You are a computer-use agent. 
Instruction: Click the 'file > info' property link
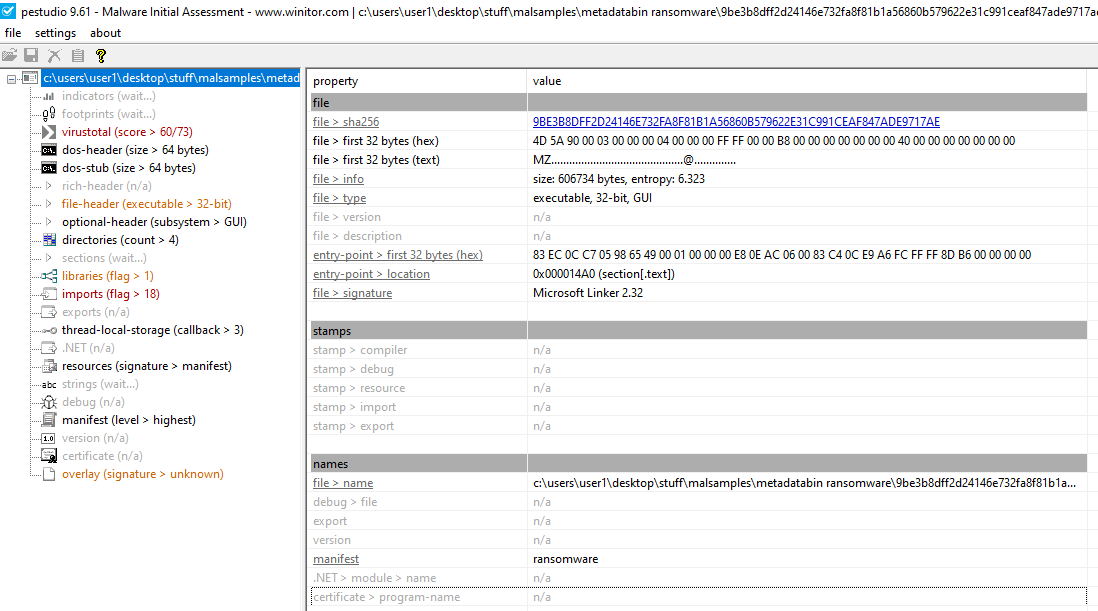[338, 179]
